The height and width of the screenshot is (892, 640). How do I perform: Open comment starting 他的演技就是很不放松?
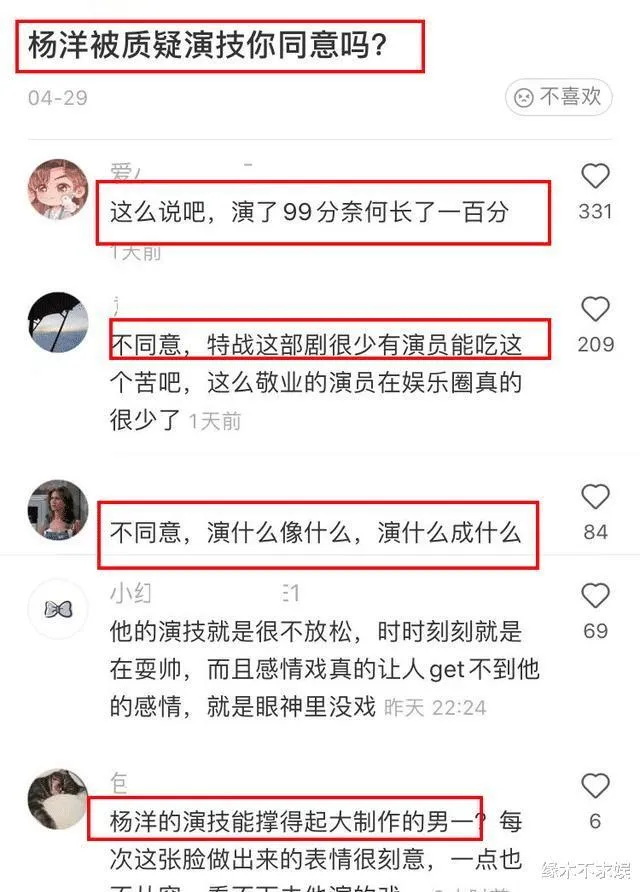324,669
